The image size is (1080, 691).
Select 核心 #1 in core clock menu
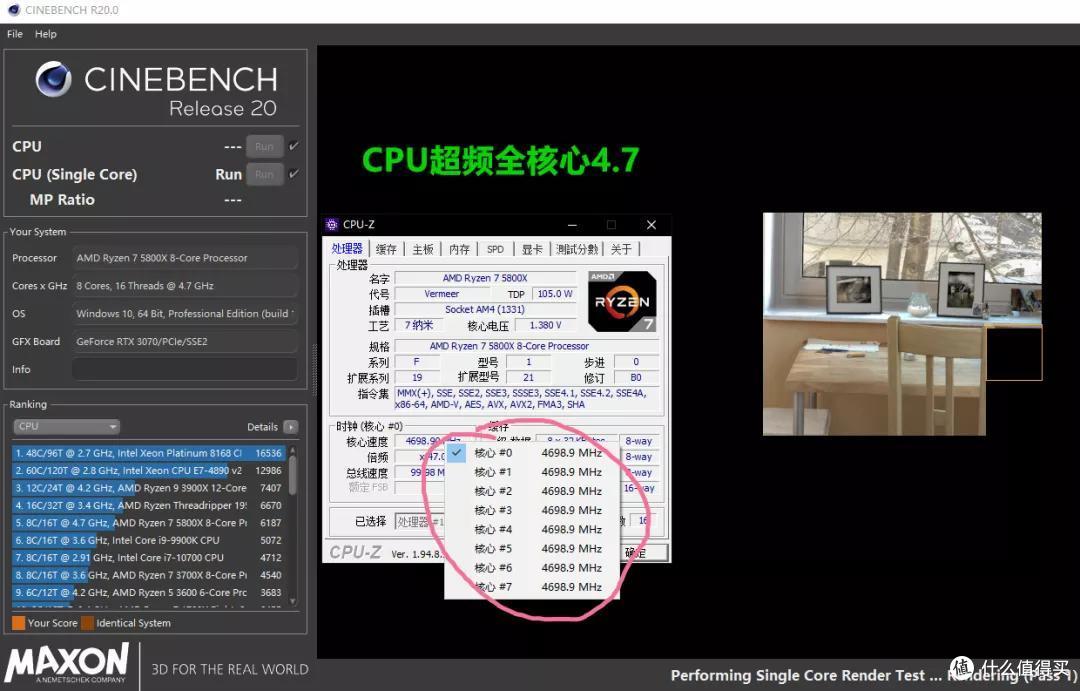[x=532, y=472]
